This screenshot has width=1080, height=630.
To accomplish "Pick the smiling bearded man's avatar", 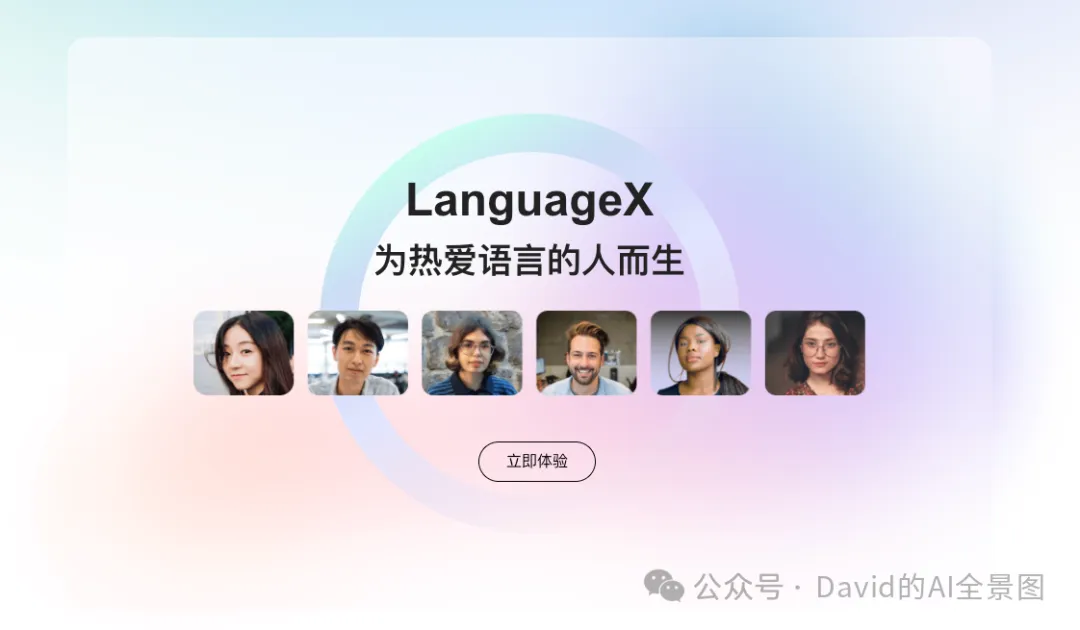I will [586, 353].
